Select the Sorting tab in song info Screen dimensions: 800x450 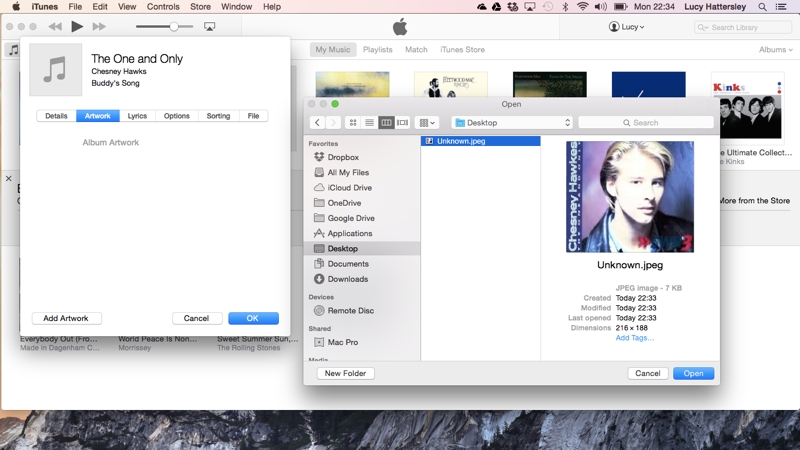(218, 116)
